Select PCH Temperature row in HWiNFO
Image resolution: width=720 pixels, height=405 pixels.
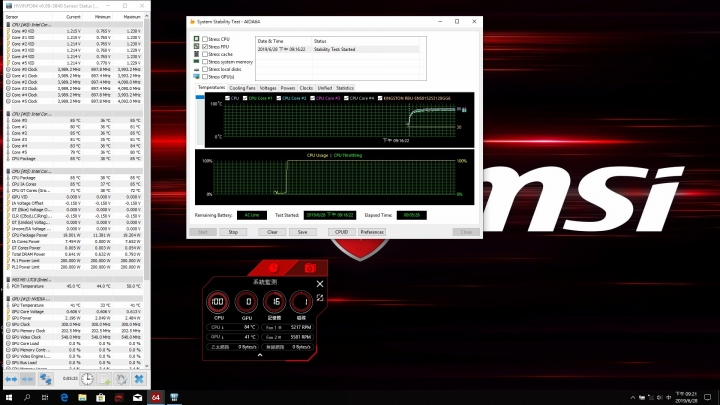pos(73,286)
